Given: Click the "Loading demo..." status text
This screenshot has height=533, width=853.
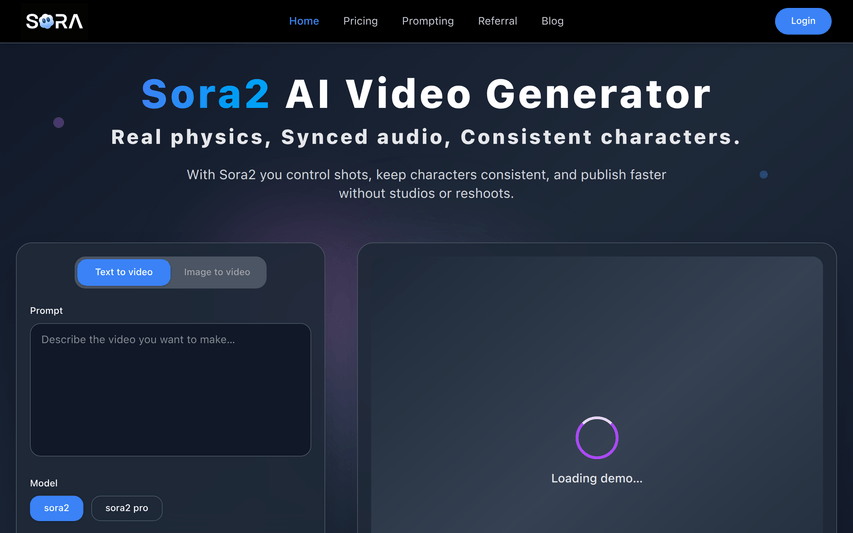Looking at the screenshot, I should (597, 478).
